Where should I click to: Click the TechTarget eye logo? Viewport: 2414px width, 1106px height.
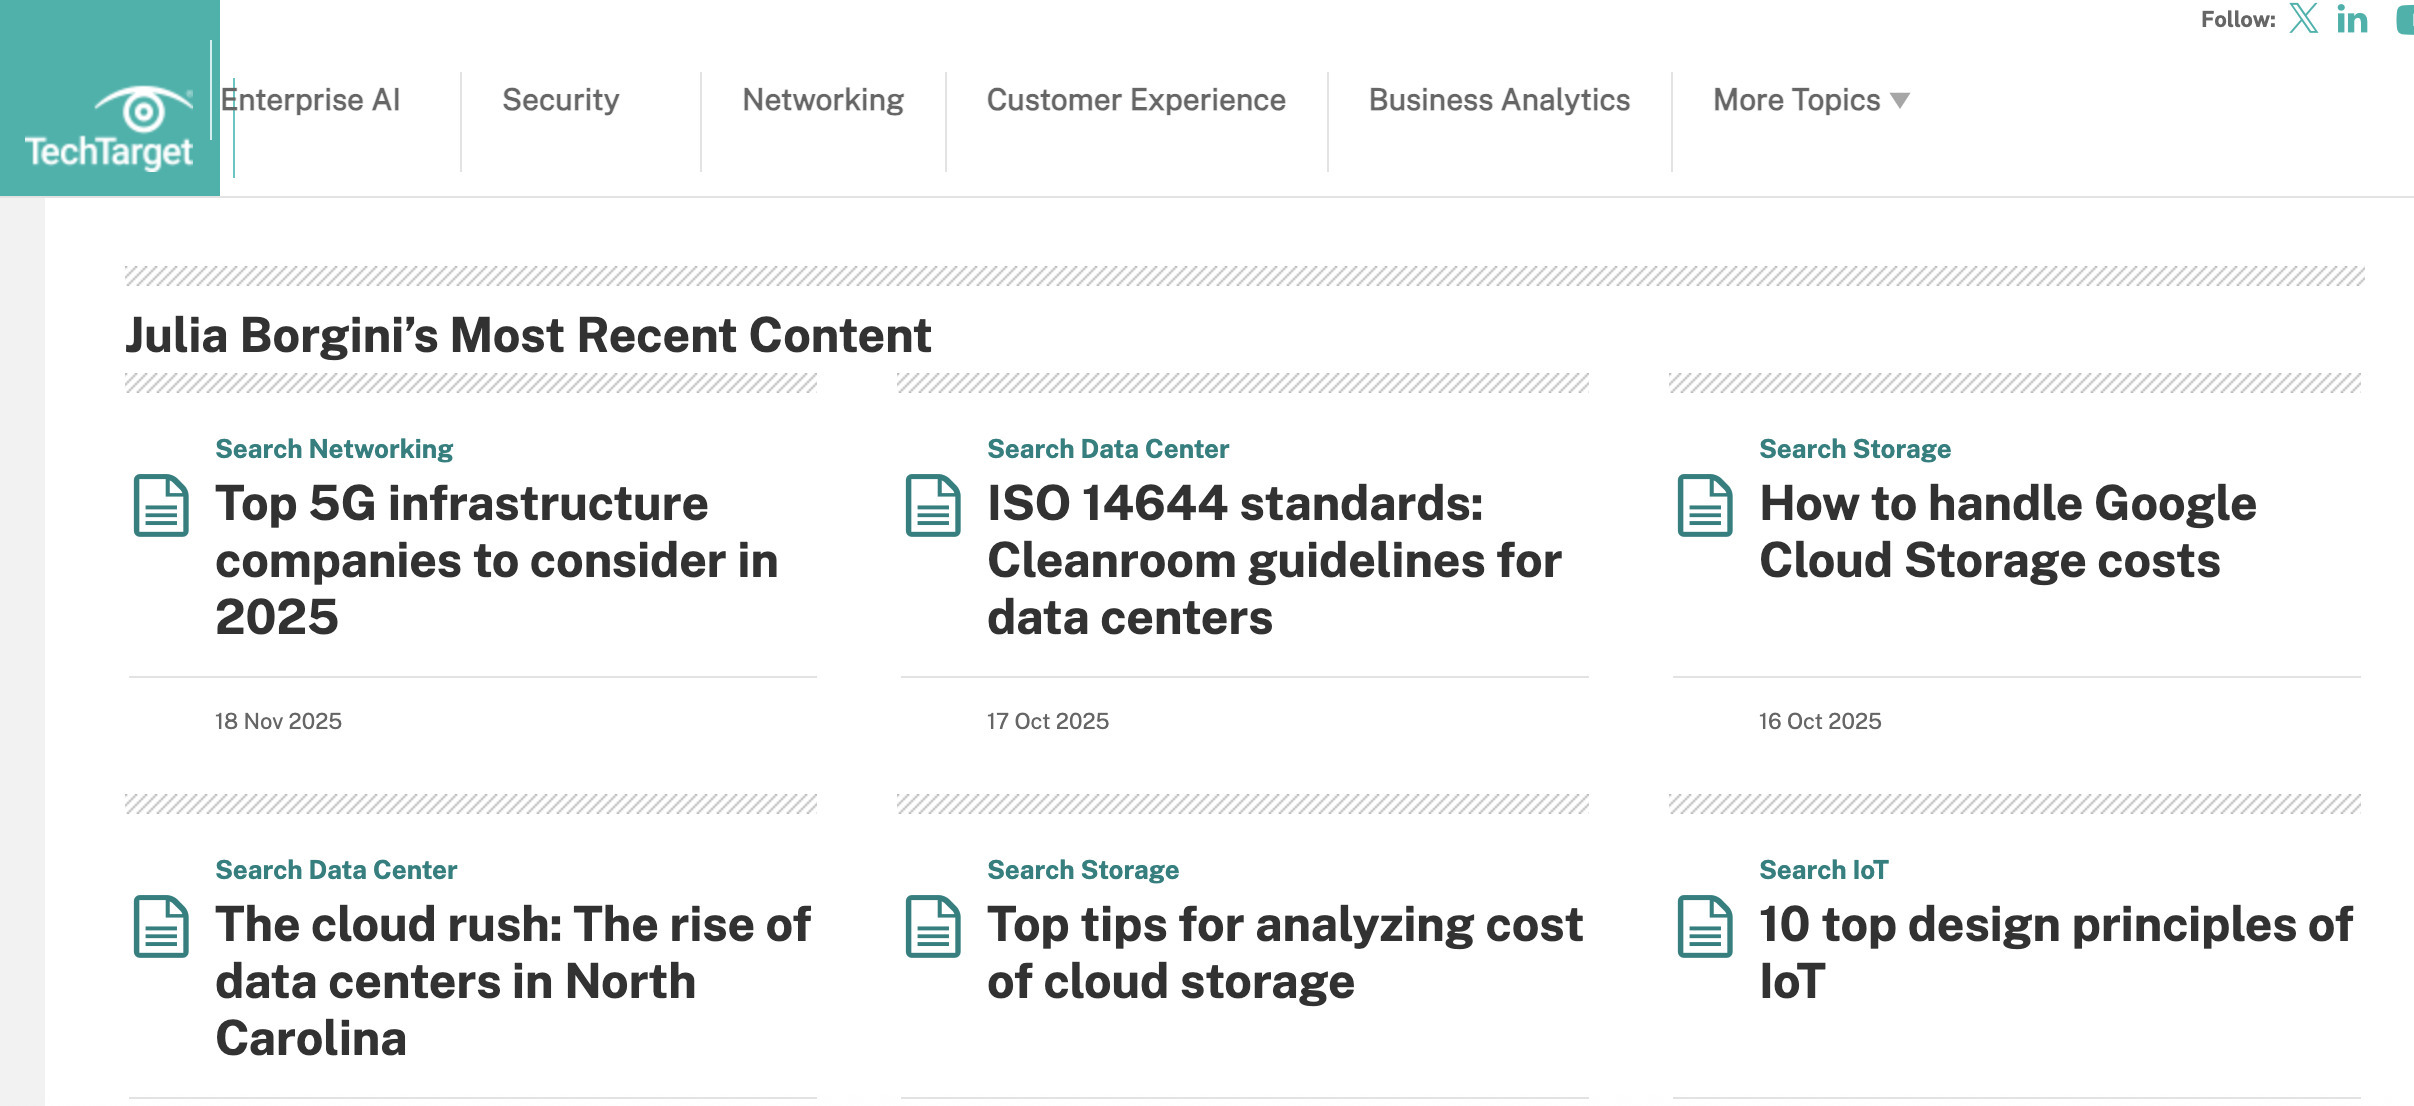pyautogui.click(x=143, y=110)
